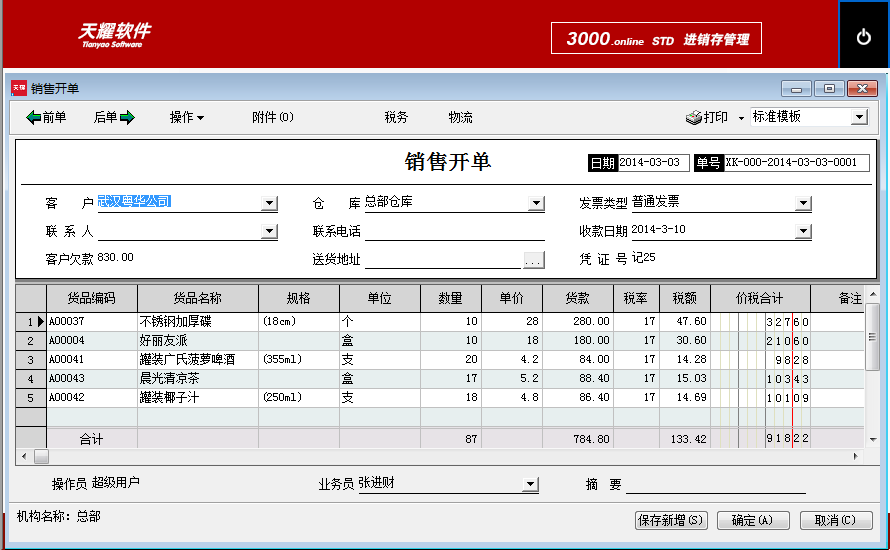Screen dimensions: 890x550
Task: Open the 业务员 dropdown arrow
Action: coord(530,484)
